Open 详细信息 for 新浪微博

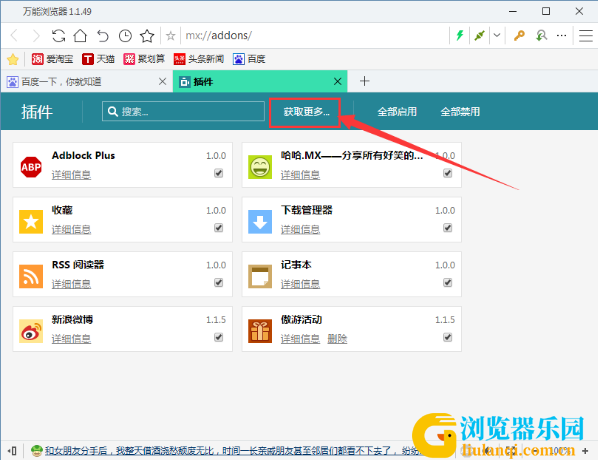71,339
